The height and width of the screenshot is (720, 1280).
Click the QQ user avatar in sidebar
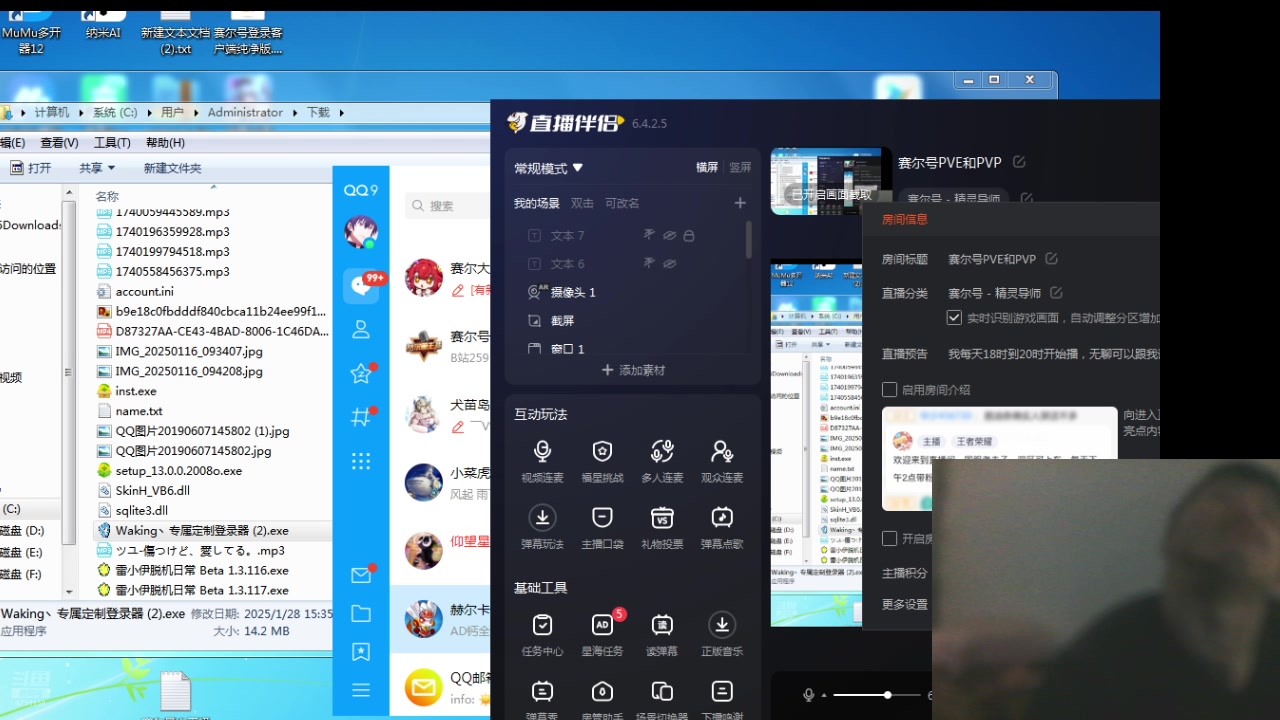[x=361, y=232]
